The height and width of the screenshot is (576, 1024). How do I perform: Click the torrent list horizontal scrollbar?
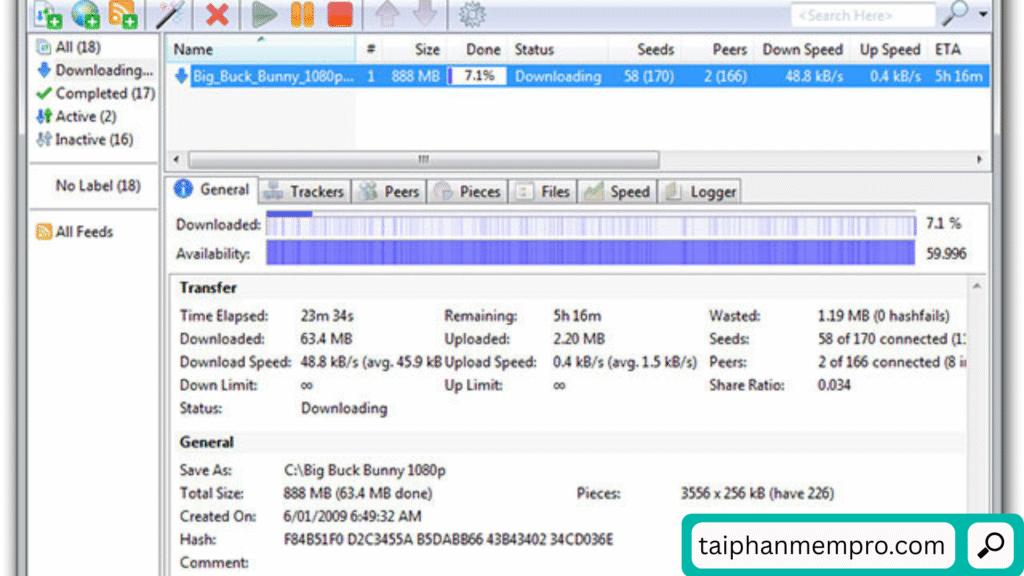pos(424,160)
